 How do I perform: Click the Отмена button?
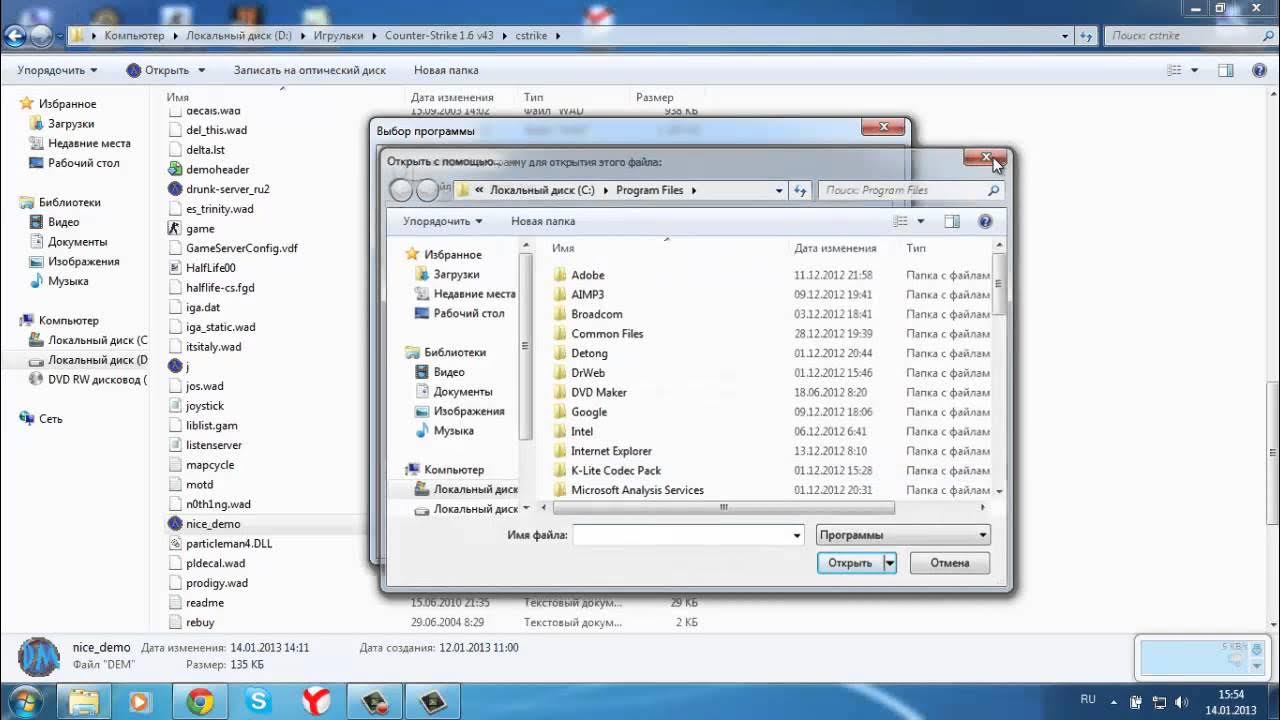click(950, 563)
